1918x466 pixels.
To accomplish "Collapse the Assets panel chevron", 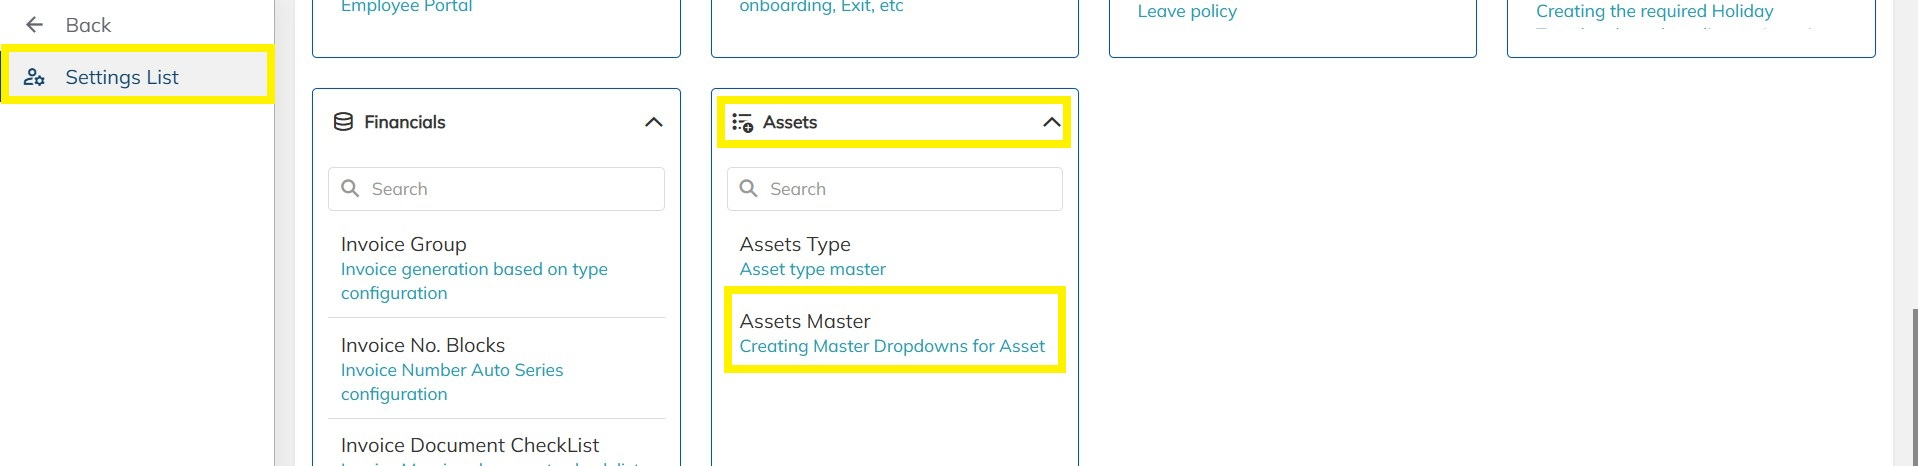I will click(x=1051, y=122).
